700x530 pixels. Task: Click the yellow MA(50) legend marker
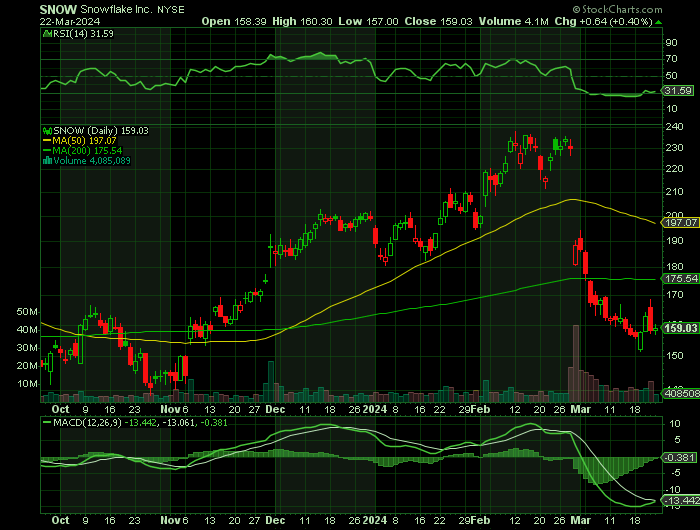tap(44, 140)
